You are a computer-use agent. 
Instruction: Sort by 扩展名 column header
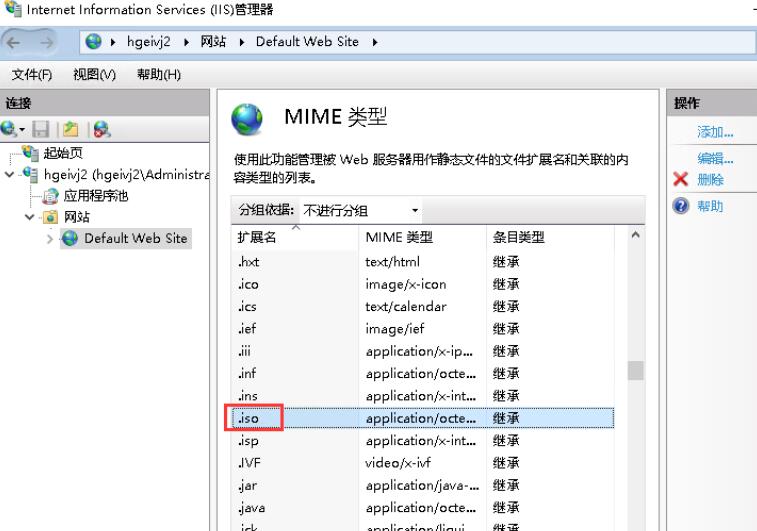tap(294, 237)
